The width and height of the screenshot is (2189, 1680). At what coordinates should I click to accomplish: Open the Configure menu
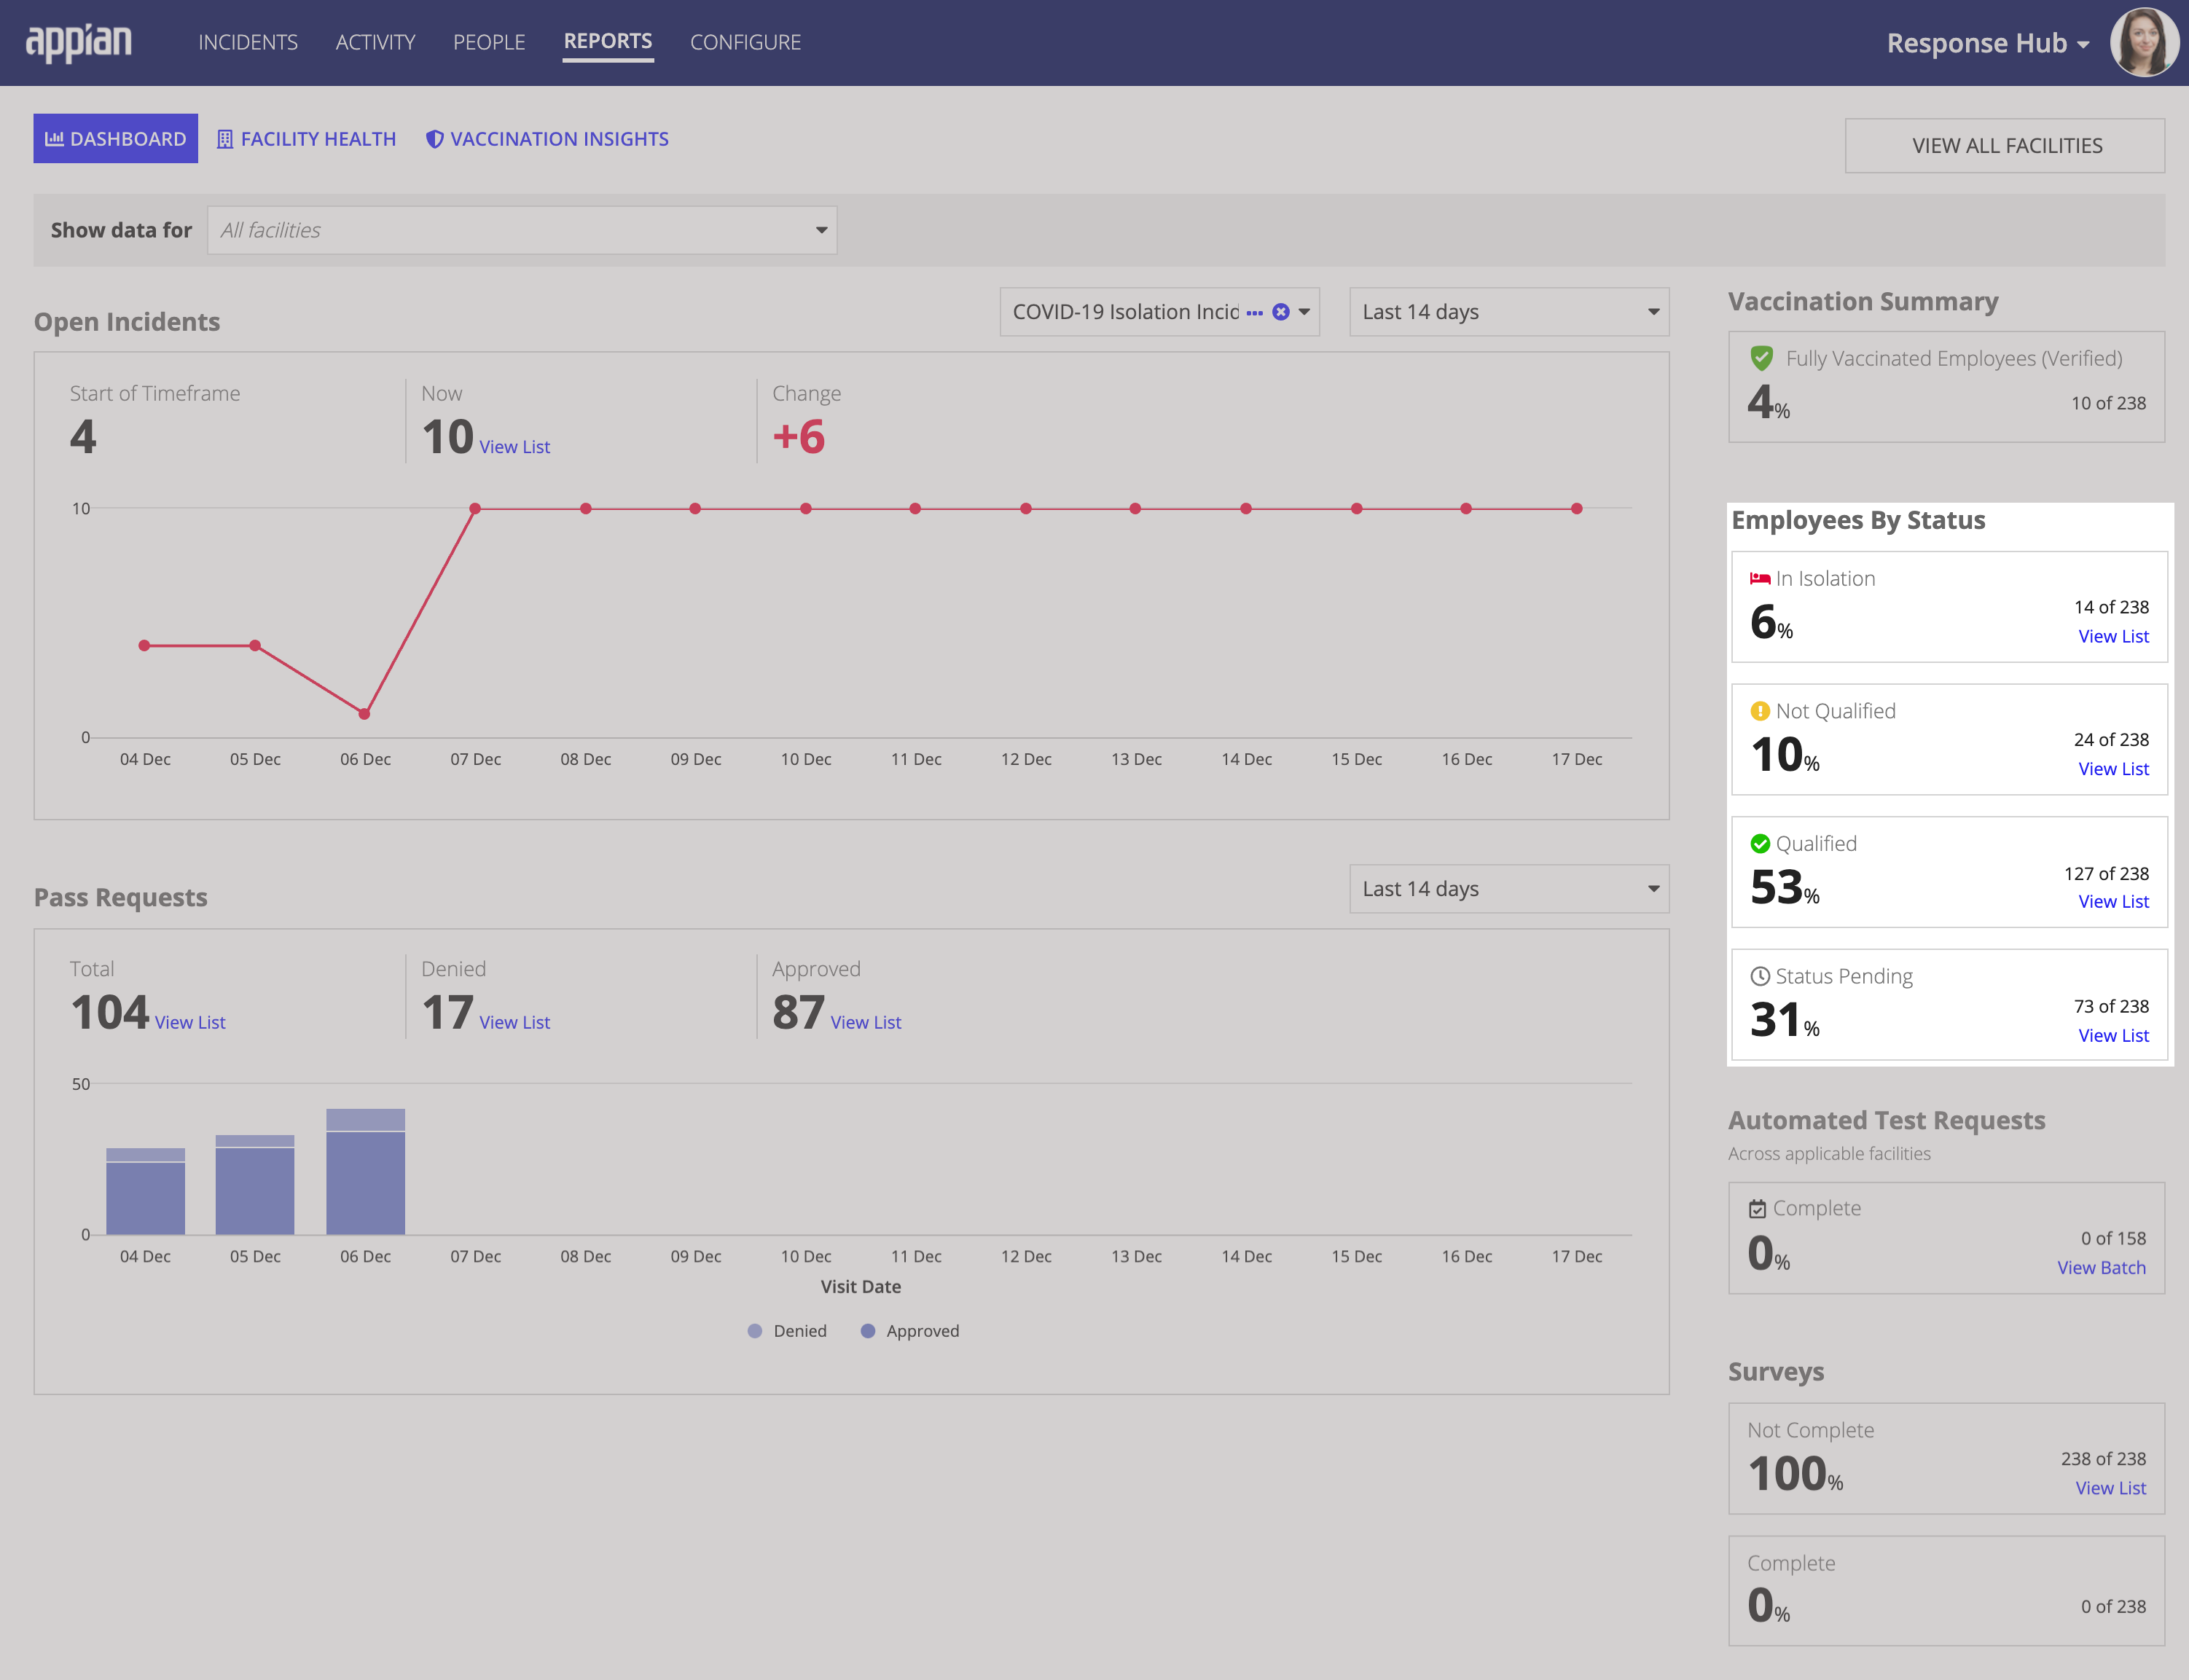point(745,42)
